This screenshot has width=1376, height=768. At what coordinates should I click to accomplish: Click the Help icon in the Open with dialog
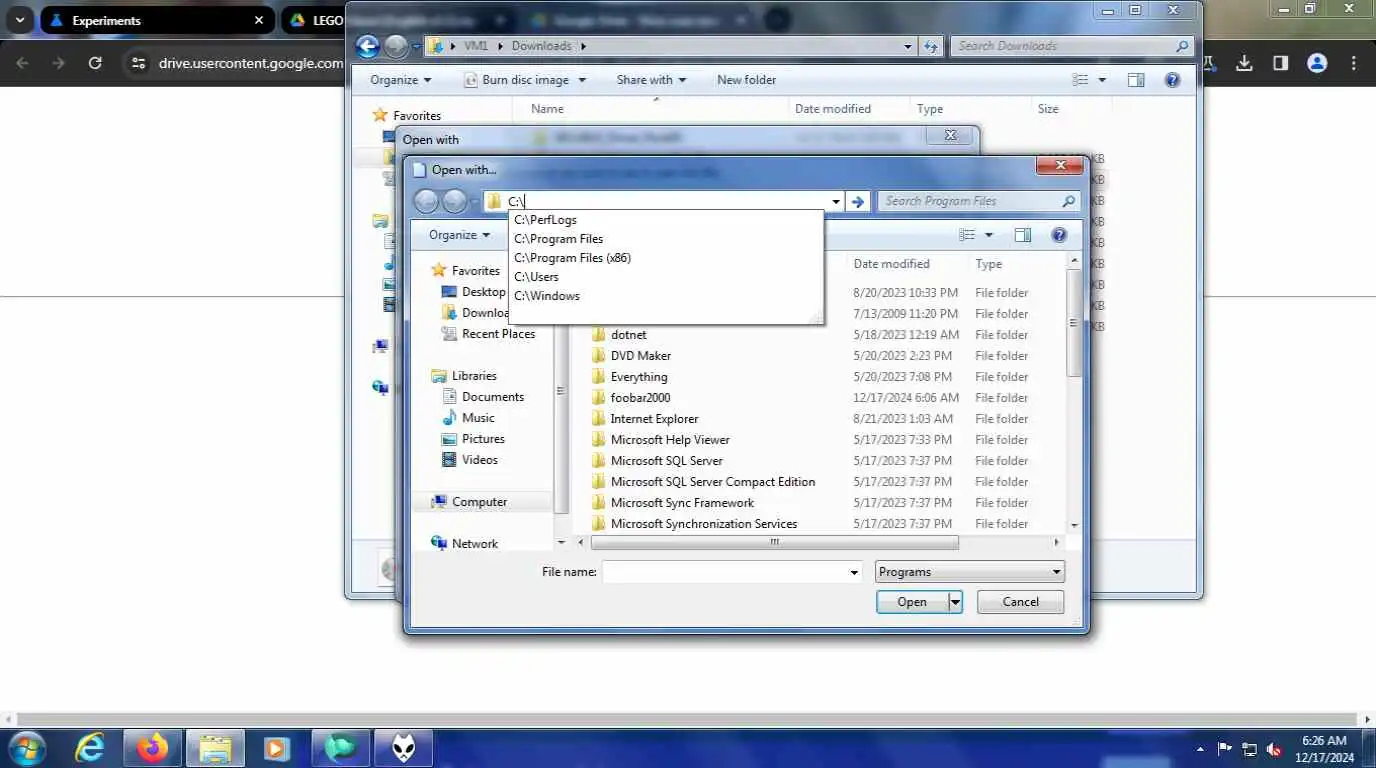[x=1059, y=235]
